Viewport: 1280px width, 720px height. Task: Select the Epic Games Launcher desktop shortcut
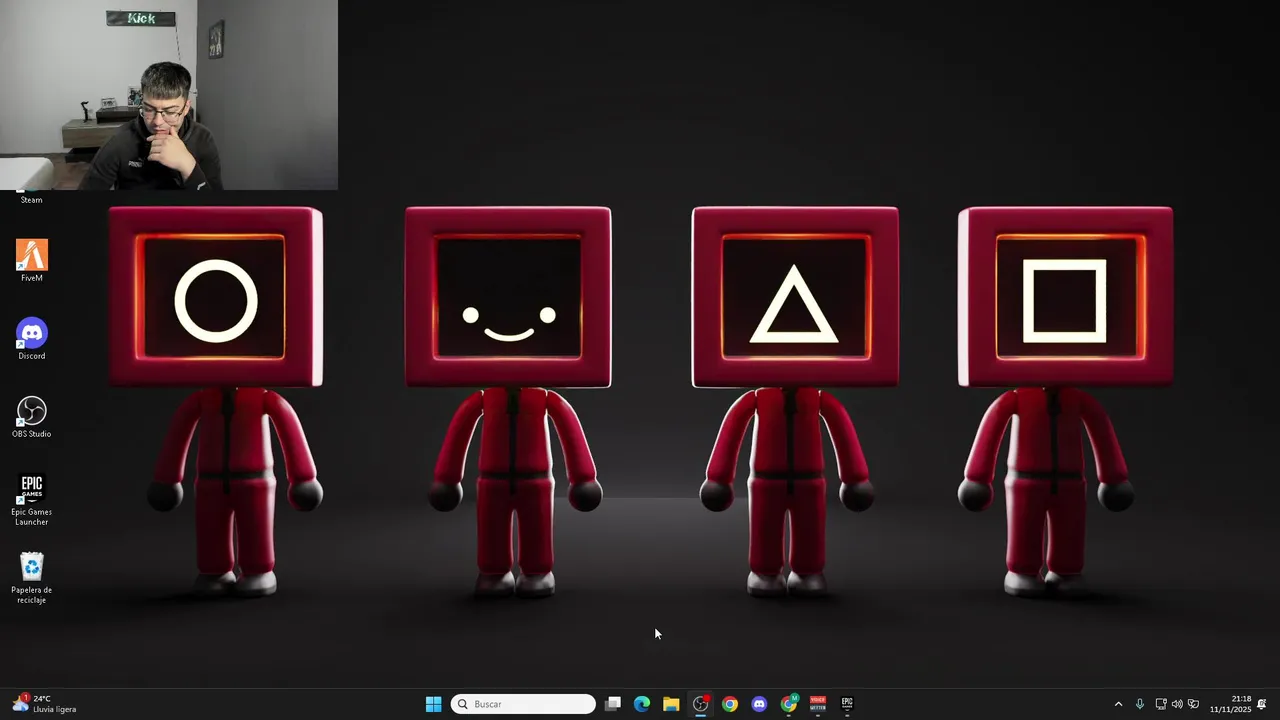point(32,499)
